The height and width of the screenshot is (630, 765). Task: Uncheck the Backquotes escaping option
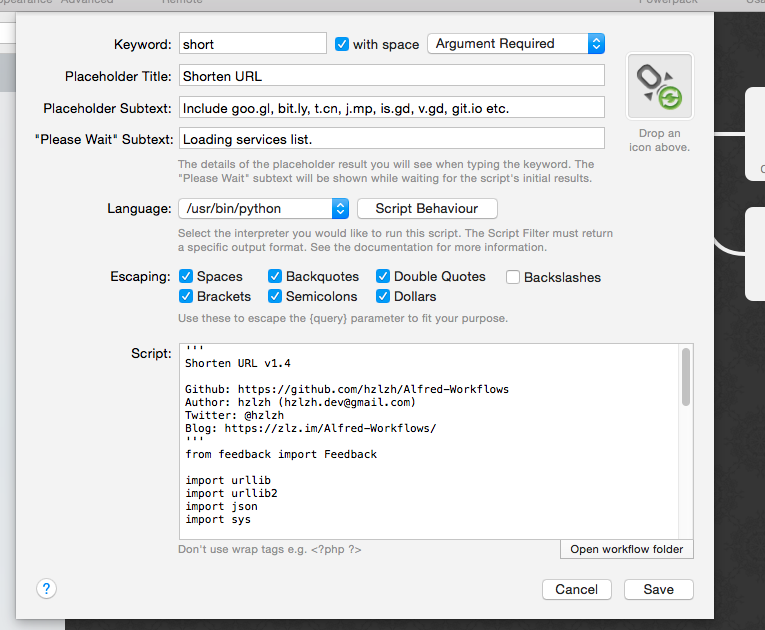pyautogui.click(x=275, y=276)
